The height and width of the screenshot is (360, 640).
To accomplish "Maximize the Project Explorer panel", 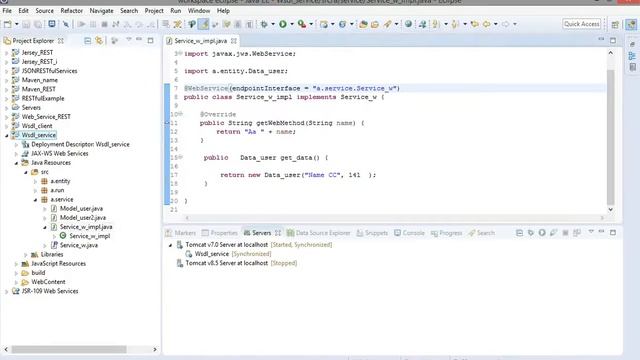I will click(x=150, y=40).
